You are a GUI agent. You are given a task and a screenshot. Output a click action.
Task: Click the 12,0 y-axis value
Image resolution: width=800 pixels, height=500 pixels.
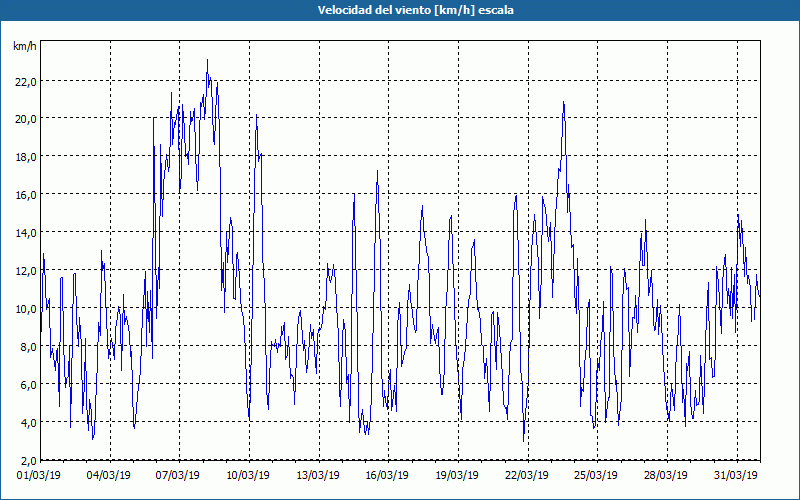pos(26,270)
